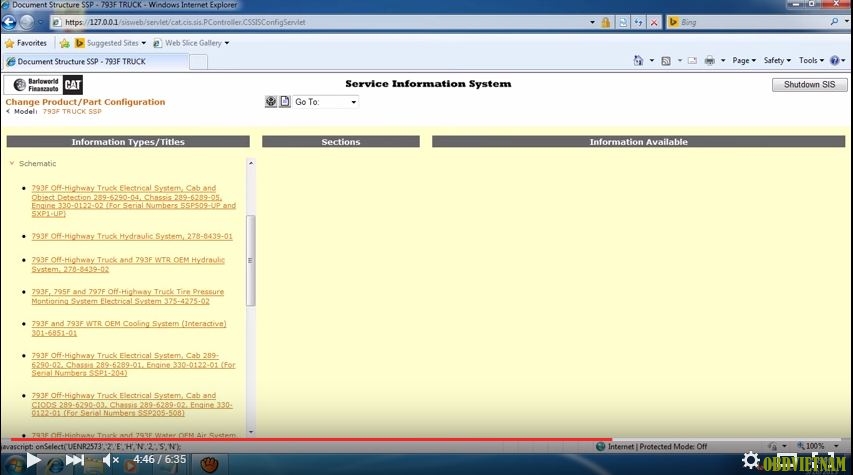
Task: Click the stop loading X icon
Action: (x=654, y=21)
